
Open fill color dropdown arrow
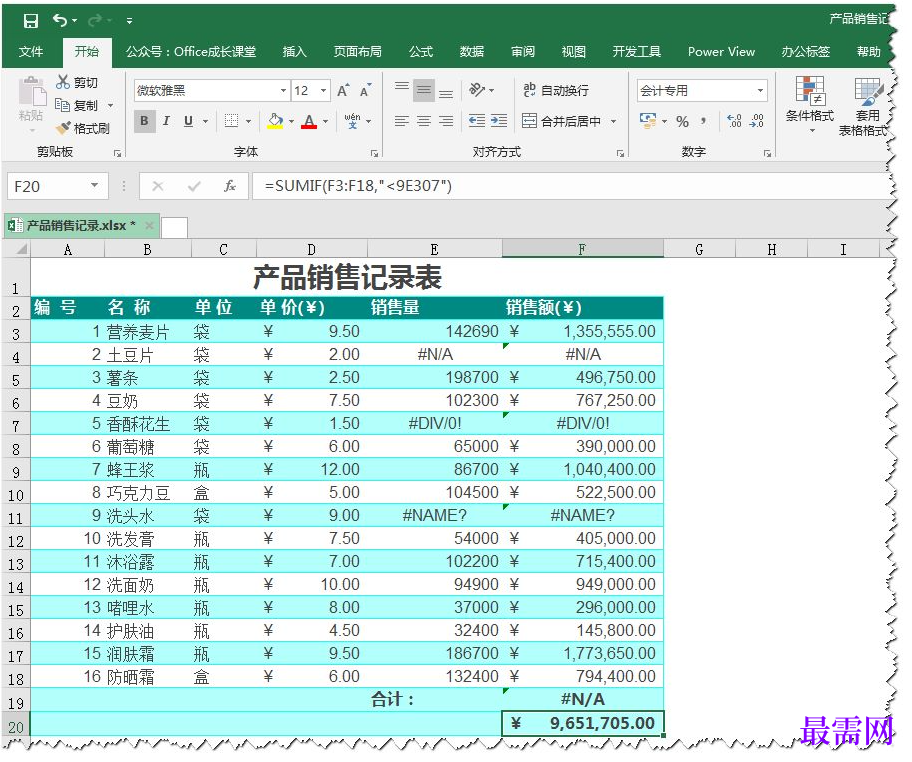pos(291,122)
